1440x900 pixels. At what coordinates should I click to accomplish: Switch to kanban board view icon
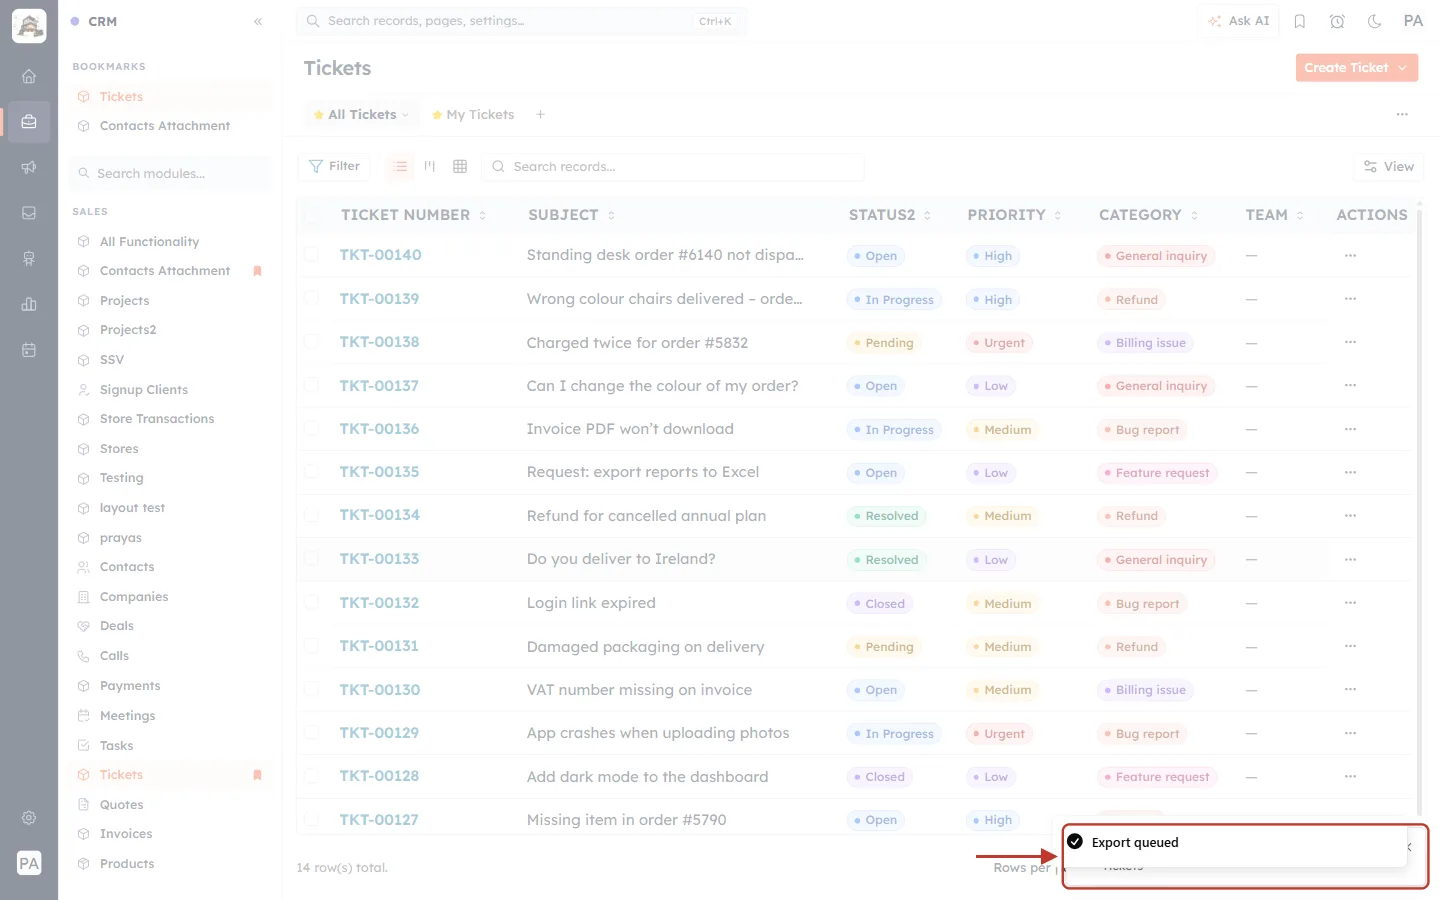[430, 166]
